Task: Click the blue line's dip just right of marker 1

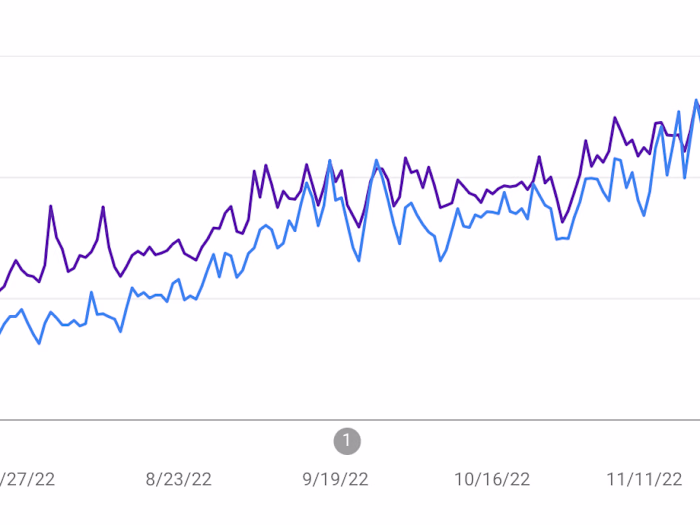Action: pos(359,260)
